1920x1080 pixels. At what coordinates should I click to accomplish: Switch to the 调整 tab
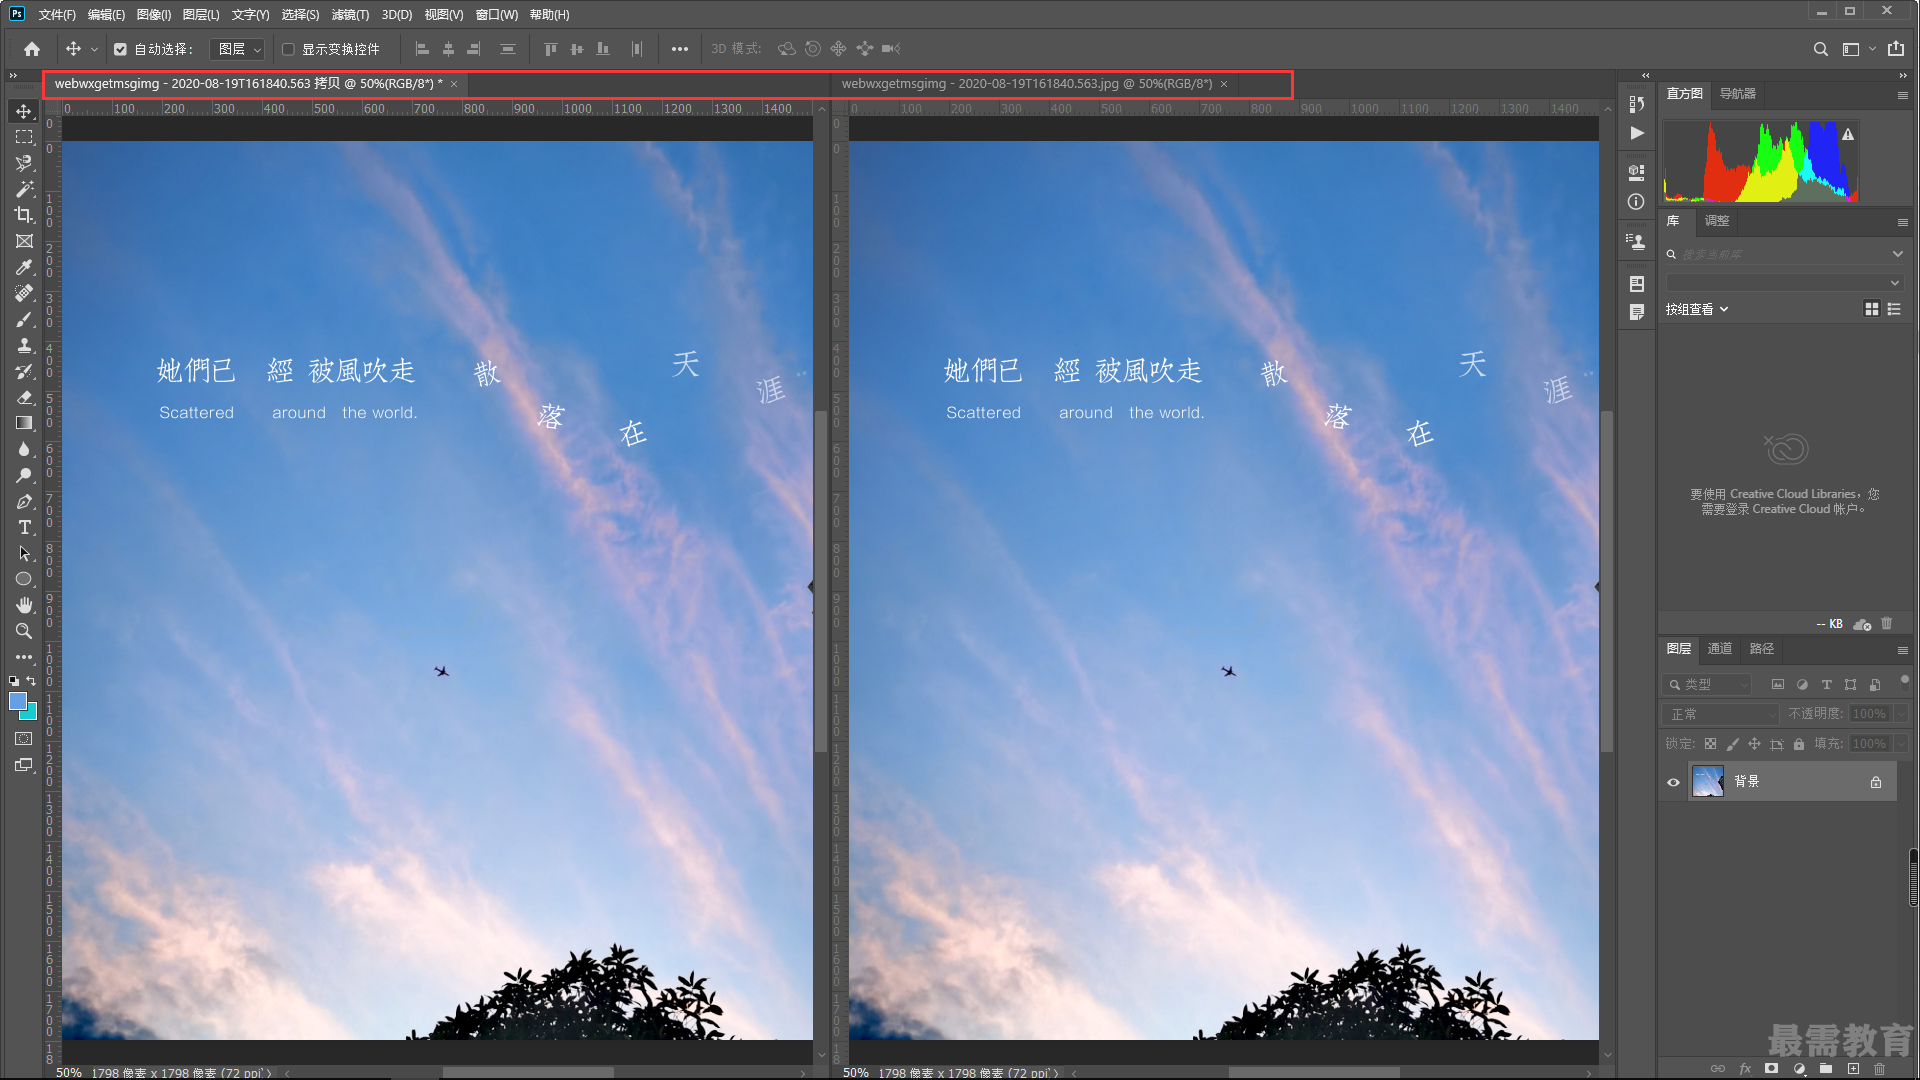click(1717, 221)
